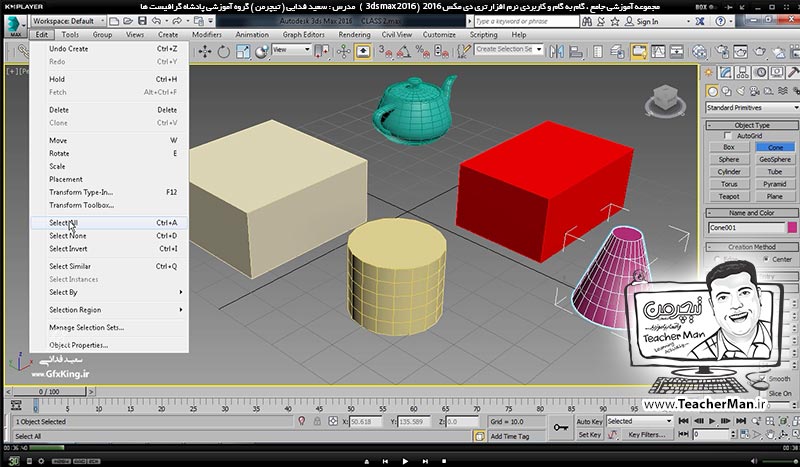800x467 pixels.
Task: Click the Select and Place tool icon
Action: pyautogui.click(x=261, y=52)
